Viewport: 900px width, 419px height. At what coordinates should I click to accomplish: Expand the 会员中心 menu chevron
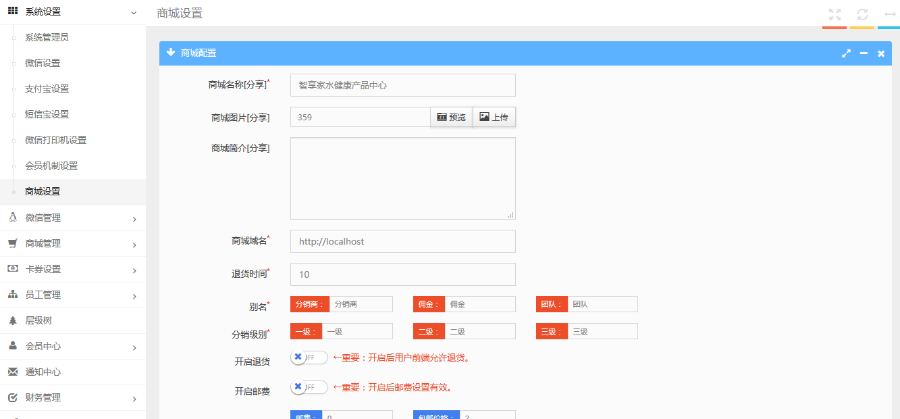click(x=134, y=347)
